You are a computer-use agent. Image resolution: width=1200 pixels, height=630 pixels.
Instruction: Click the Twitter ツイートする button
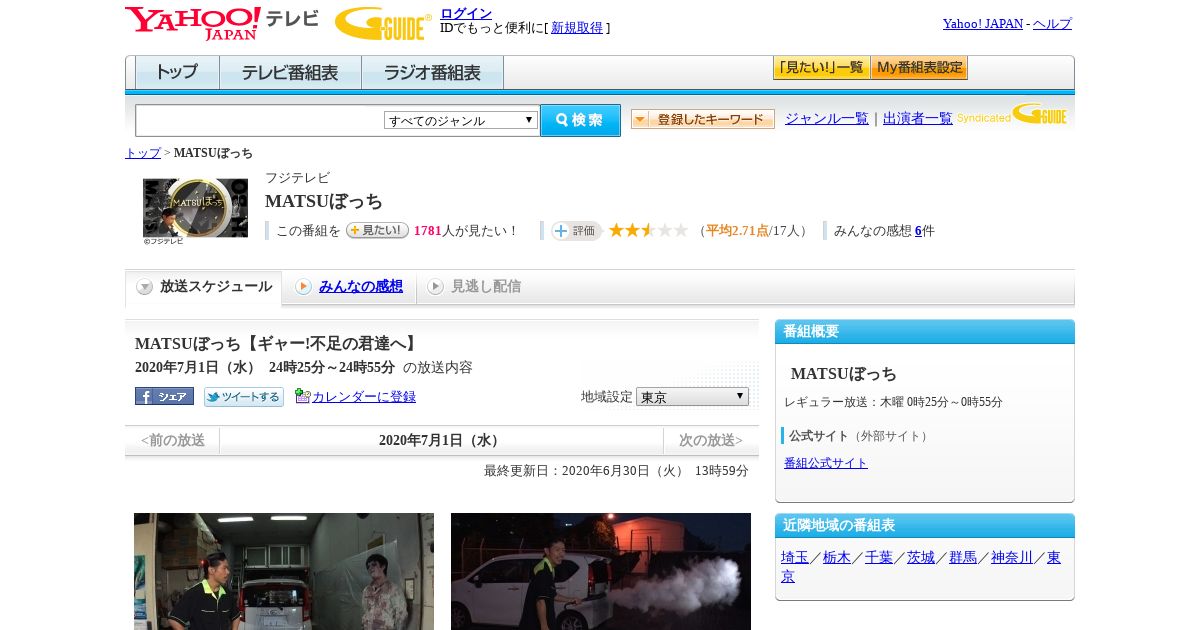244,396
